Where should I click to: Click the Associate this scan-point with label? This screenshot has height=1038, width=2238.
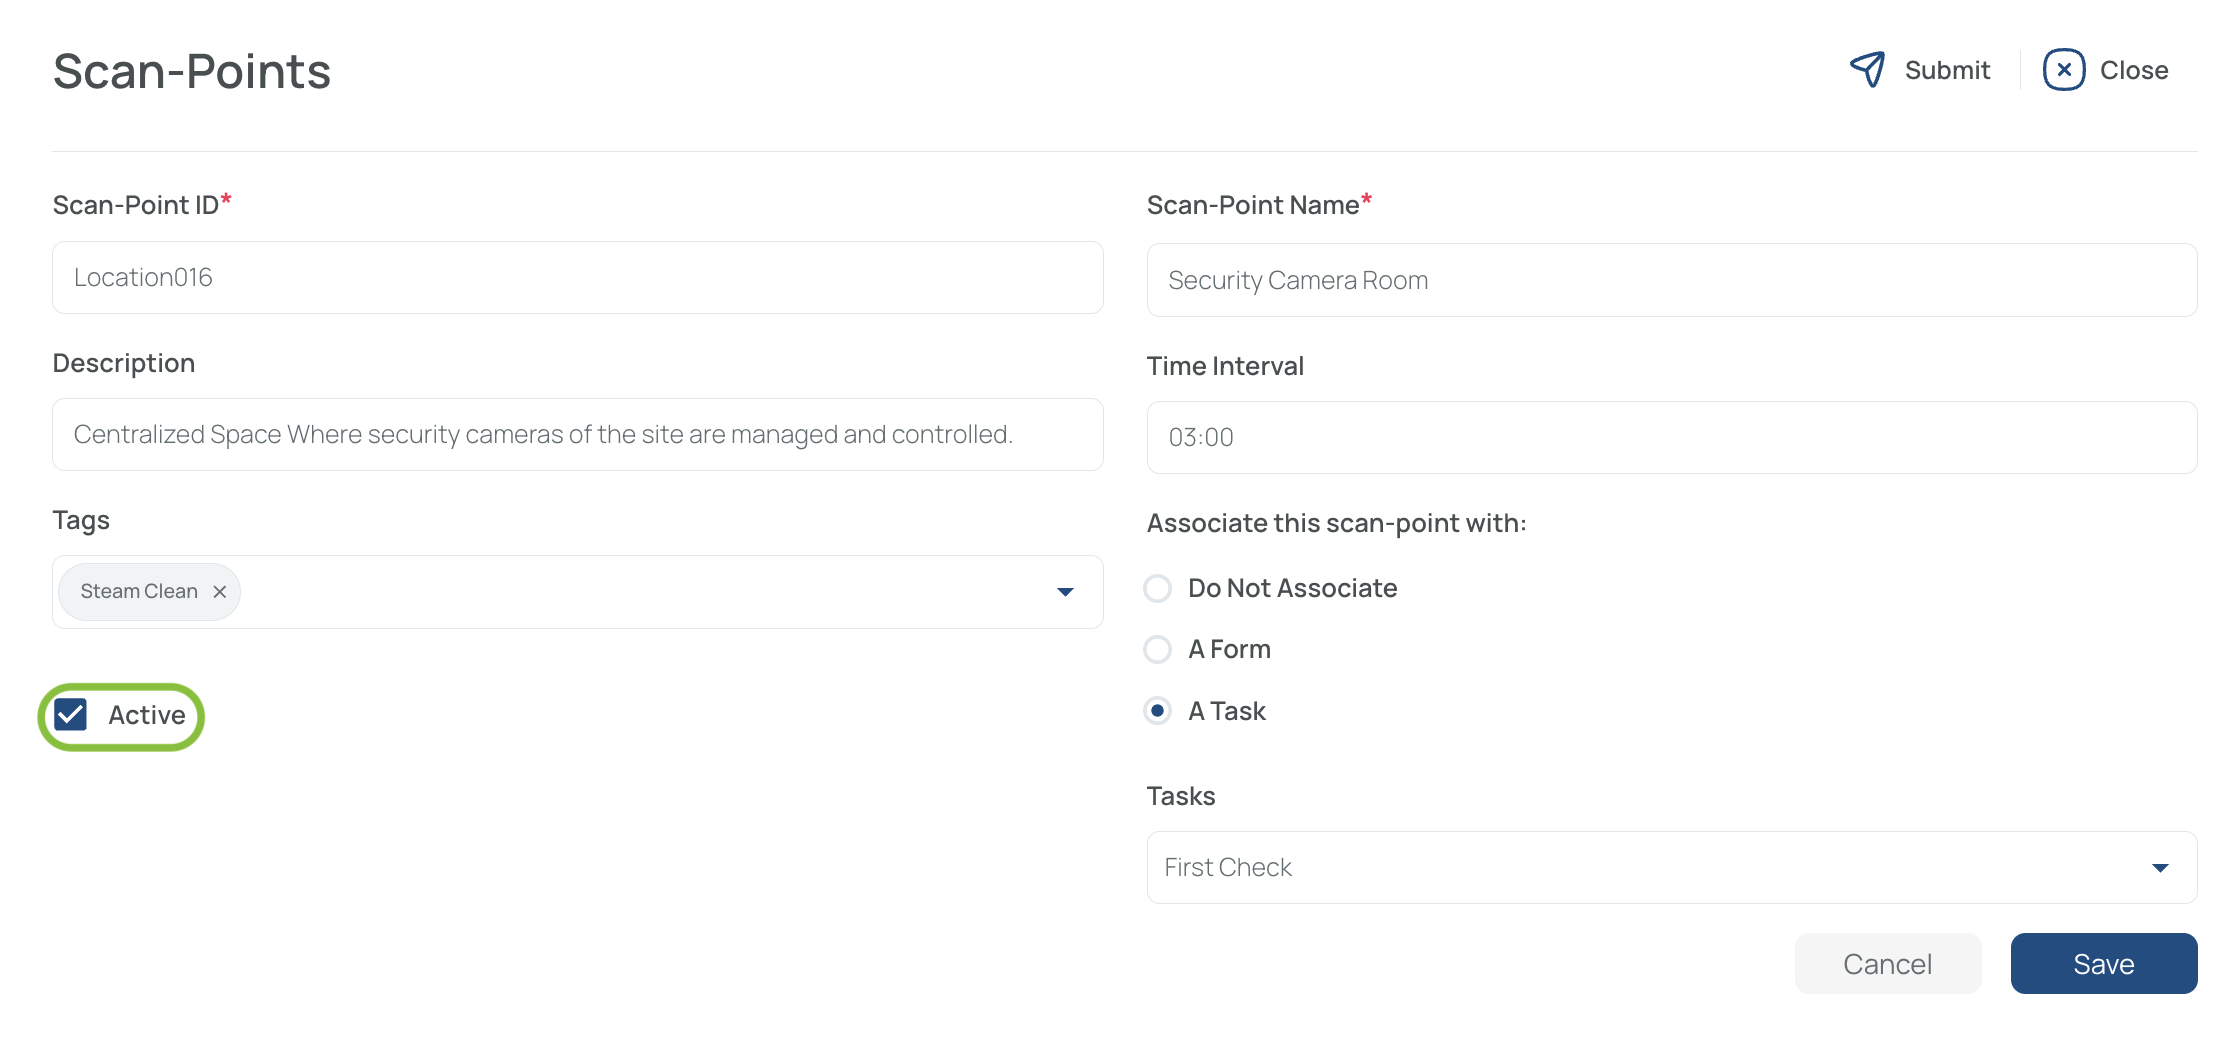click(x=1336, y=523)
